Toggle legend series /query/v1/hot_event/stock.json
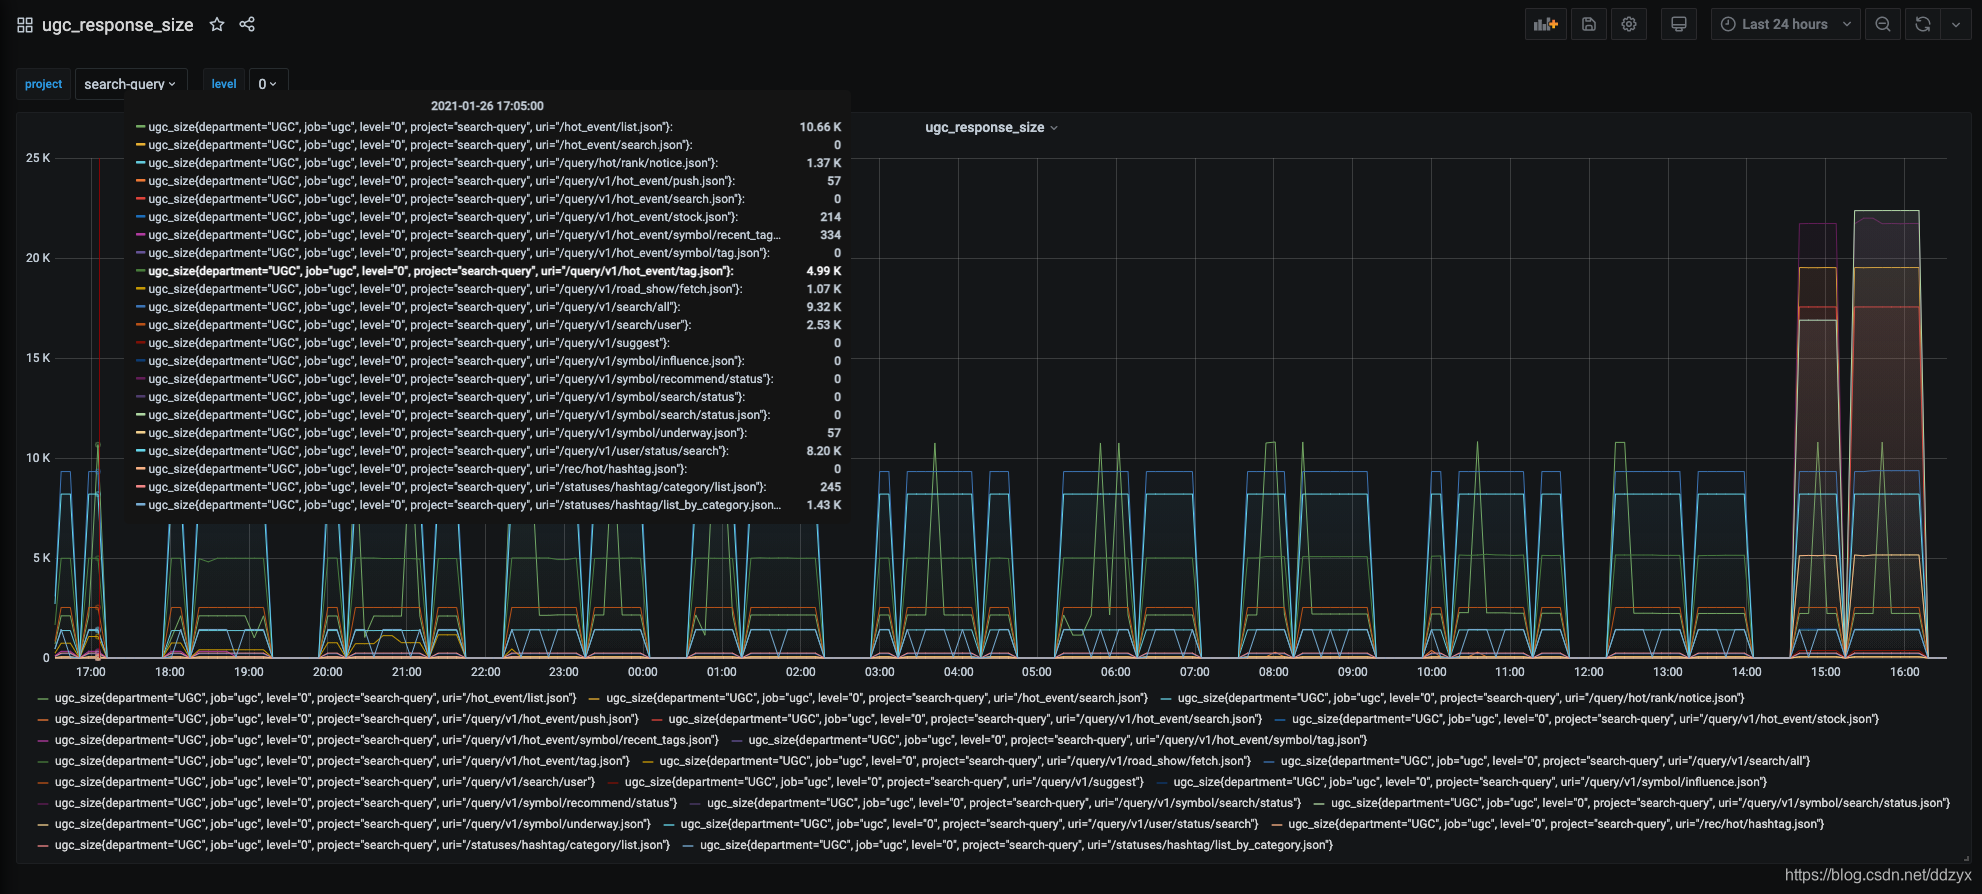The height and width of the screenshot is (894, 1982). tap(1585, 719)
